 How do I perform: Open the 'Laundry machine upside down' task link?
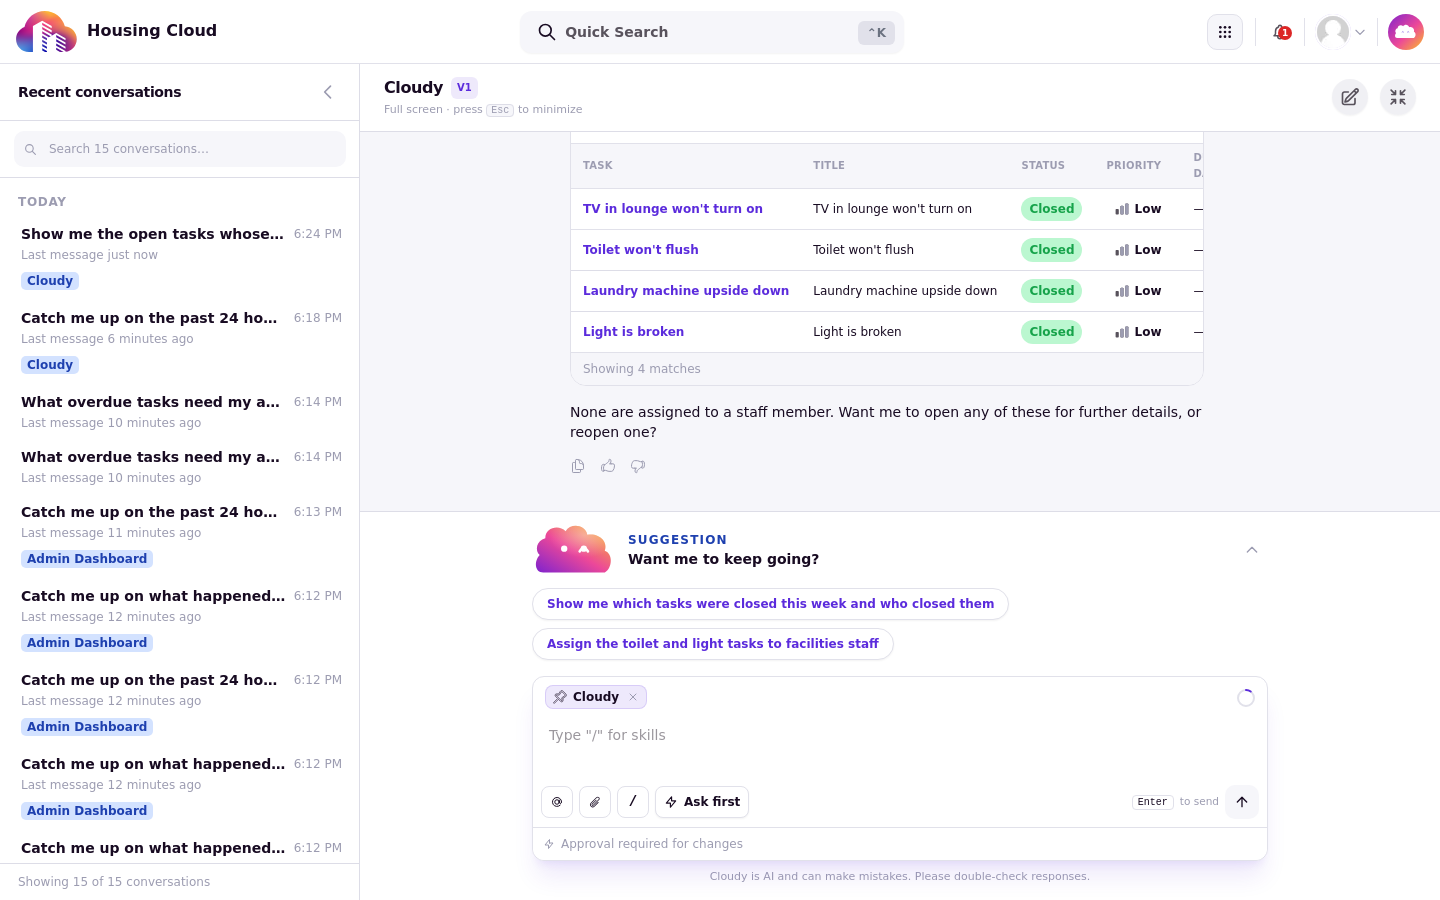tap(686, 291)
